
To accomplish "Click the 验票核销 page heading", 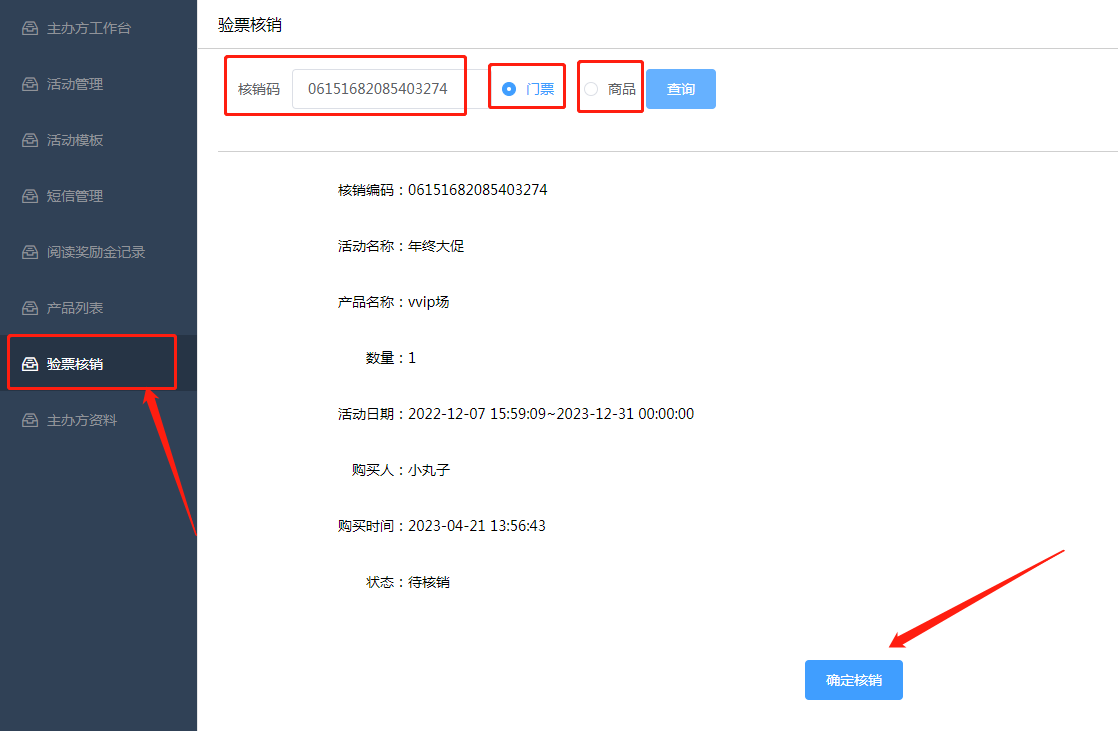I will tap(249, 25).
